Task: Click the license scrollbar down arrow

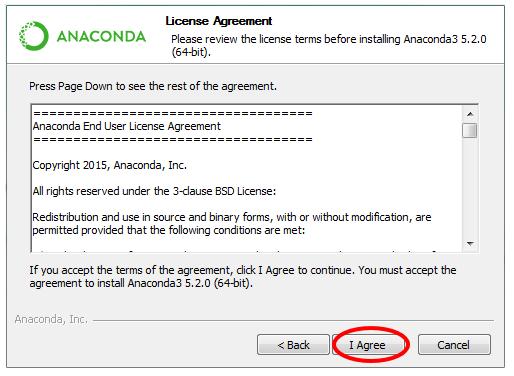Action: click(x=470, y=244)
